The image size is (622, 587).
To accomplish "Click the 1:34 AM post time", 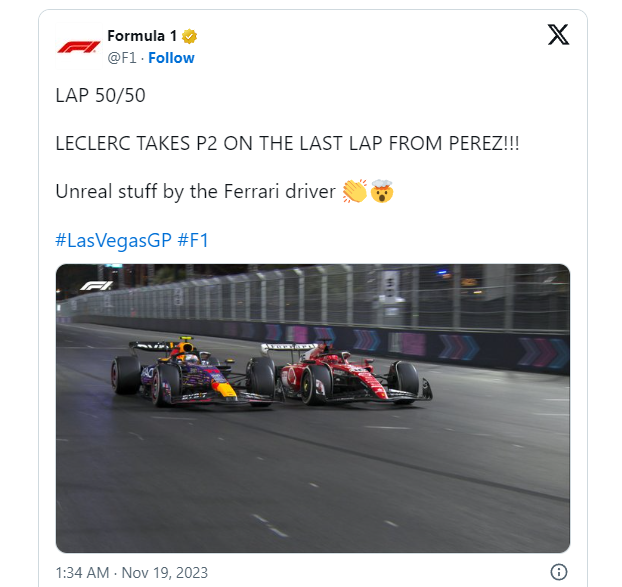I will click(x=81, y=572).
